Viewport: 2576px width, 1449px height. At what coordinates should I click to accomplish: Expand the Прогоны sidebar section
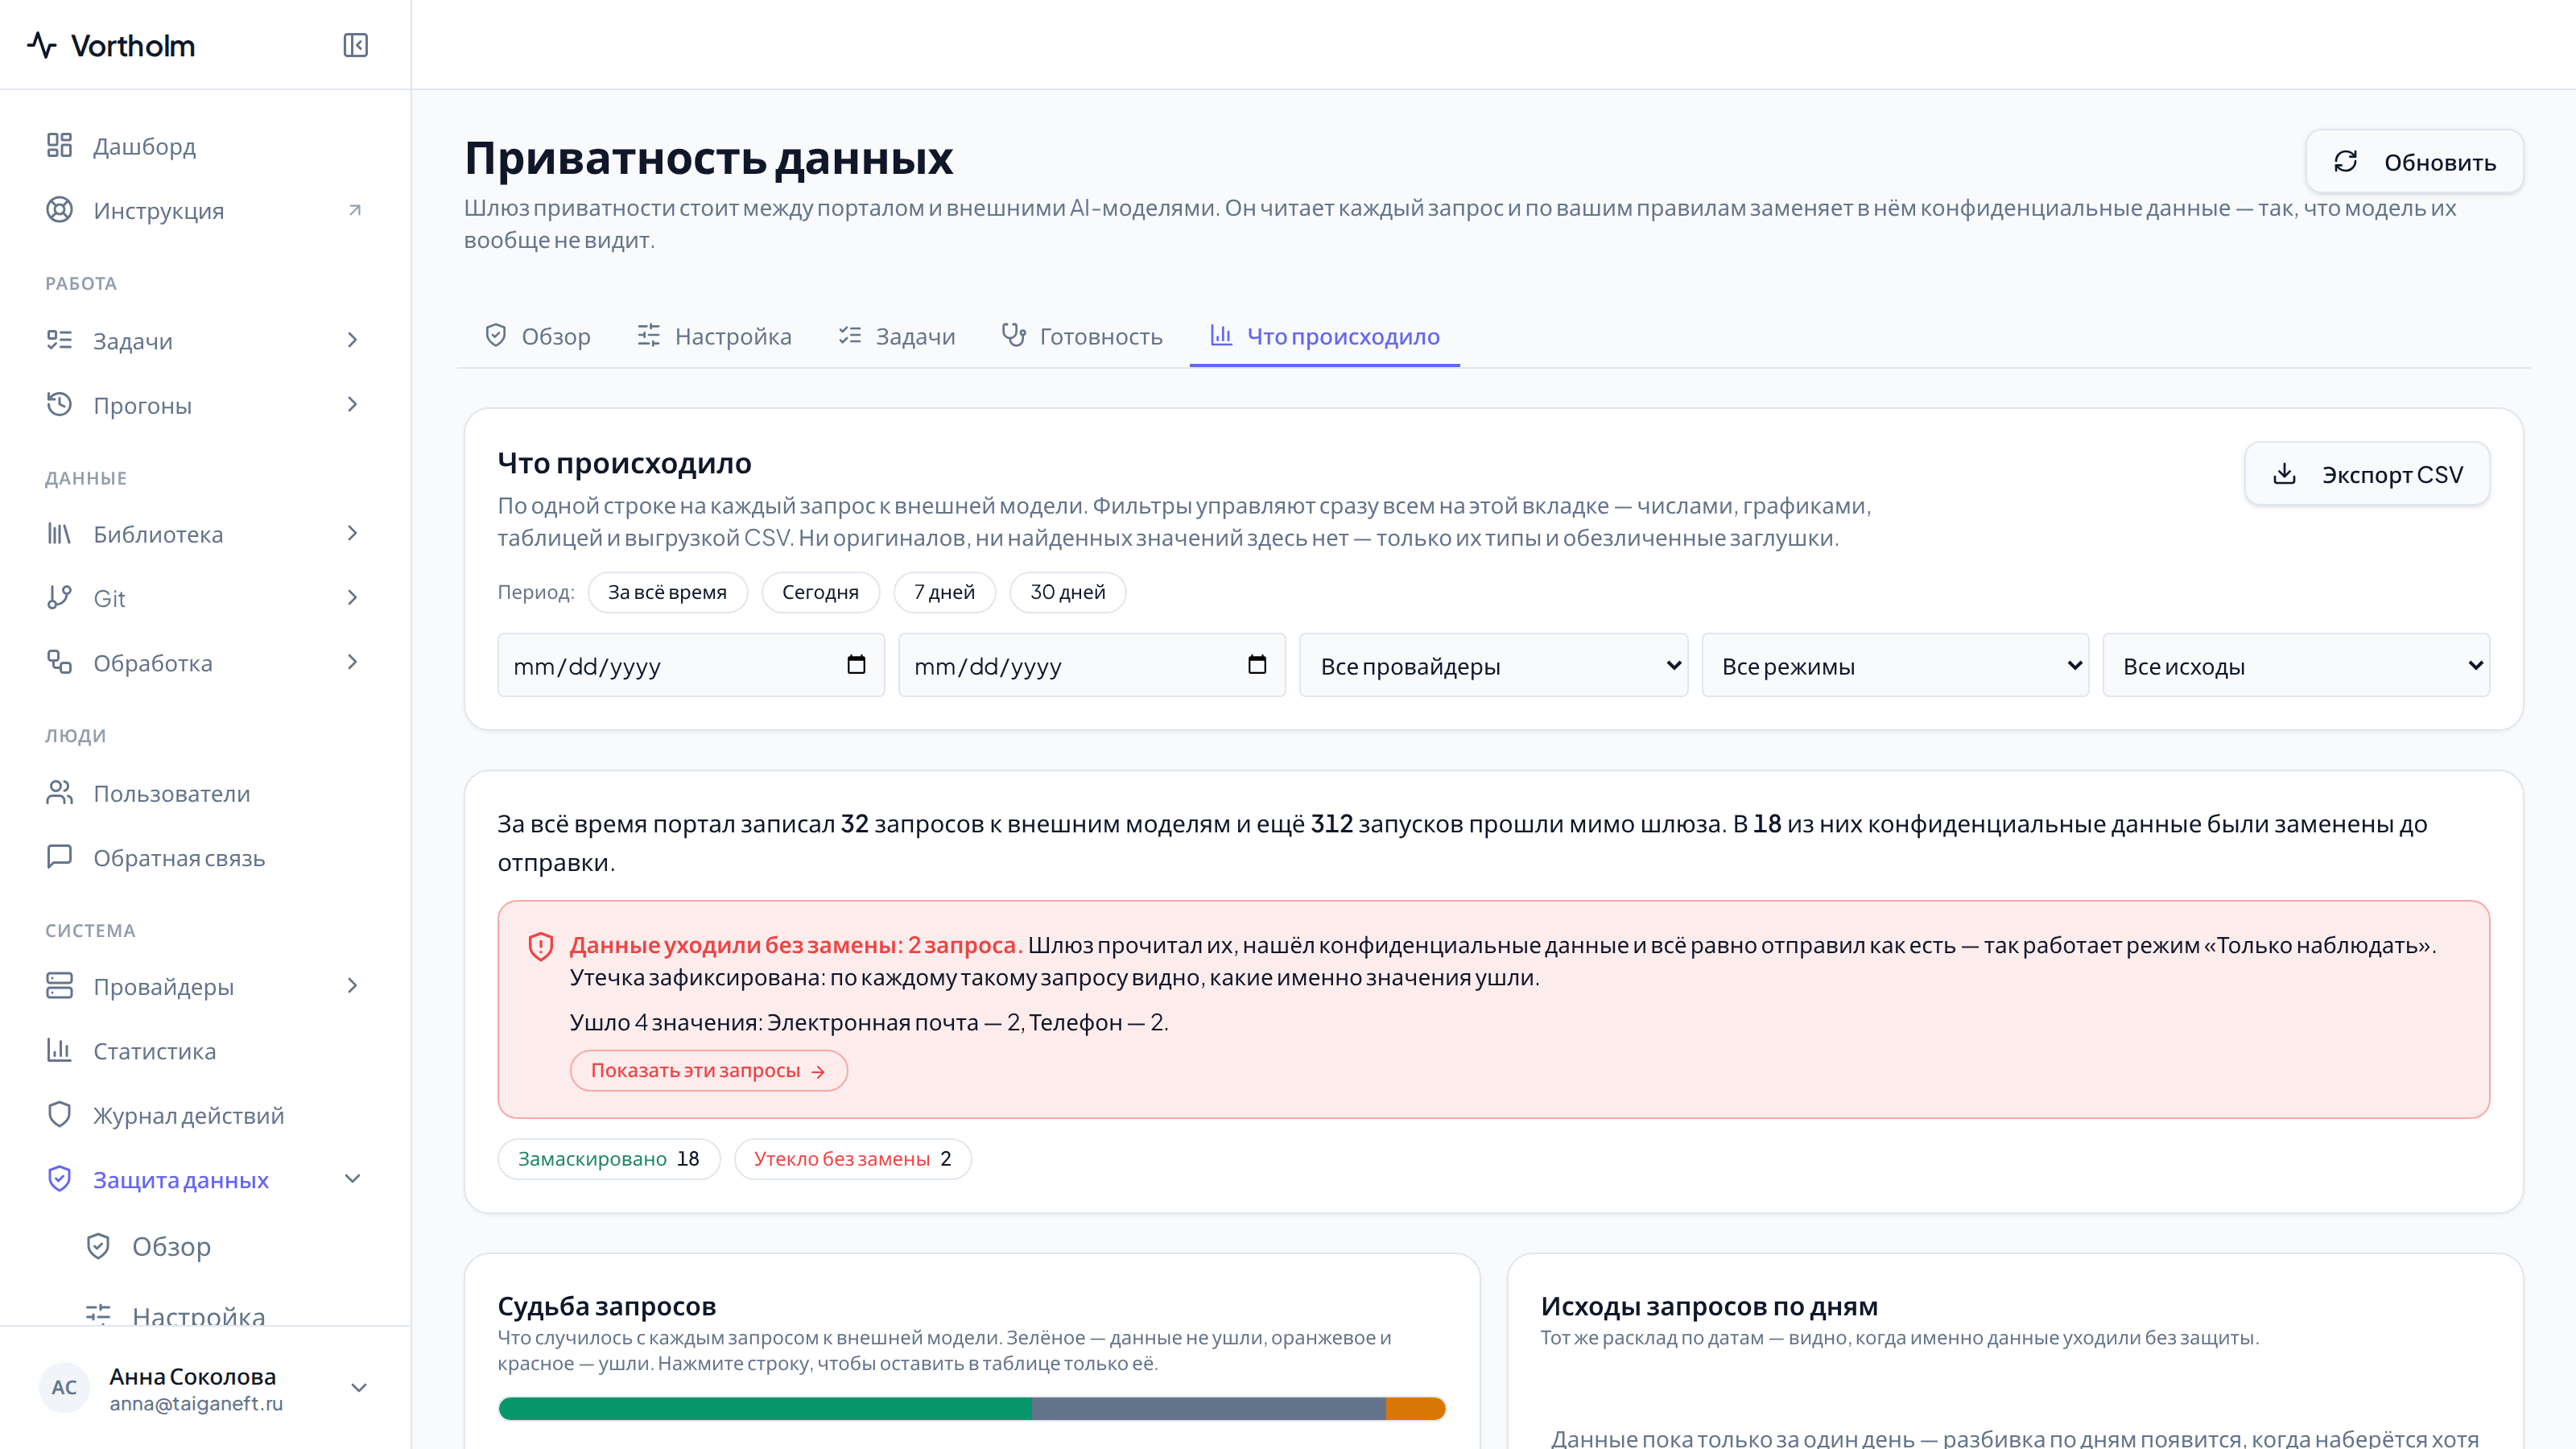tap(352, 404)
